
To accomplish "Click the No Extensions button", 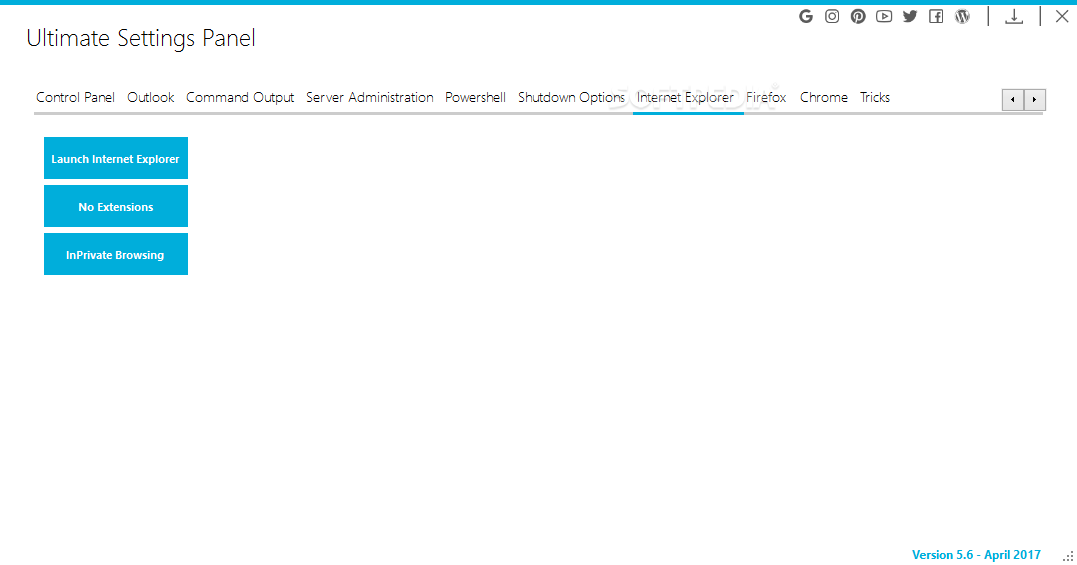I will click(x=115, y=207).
